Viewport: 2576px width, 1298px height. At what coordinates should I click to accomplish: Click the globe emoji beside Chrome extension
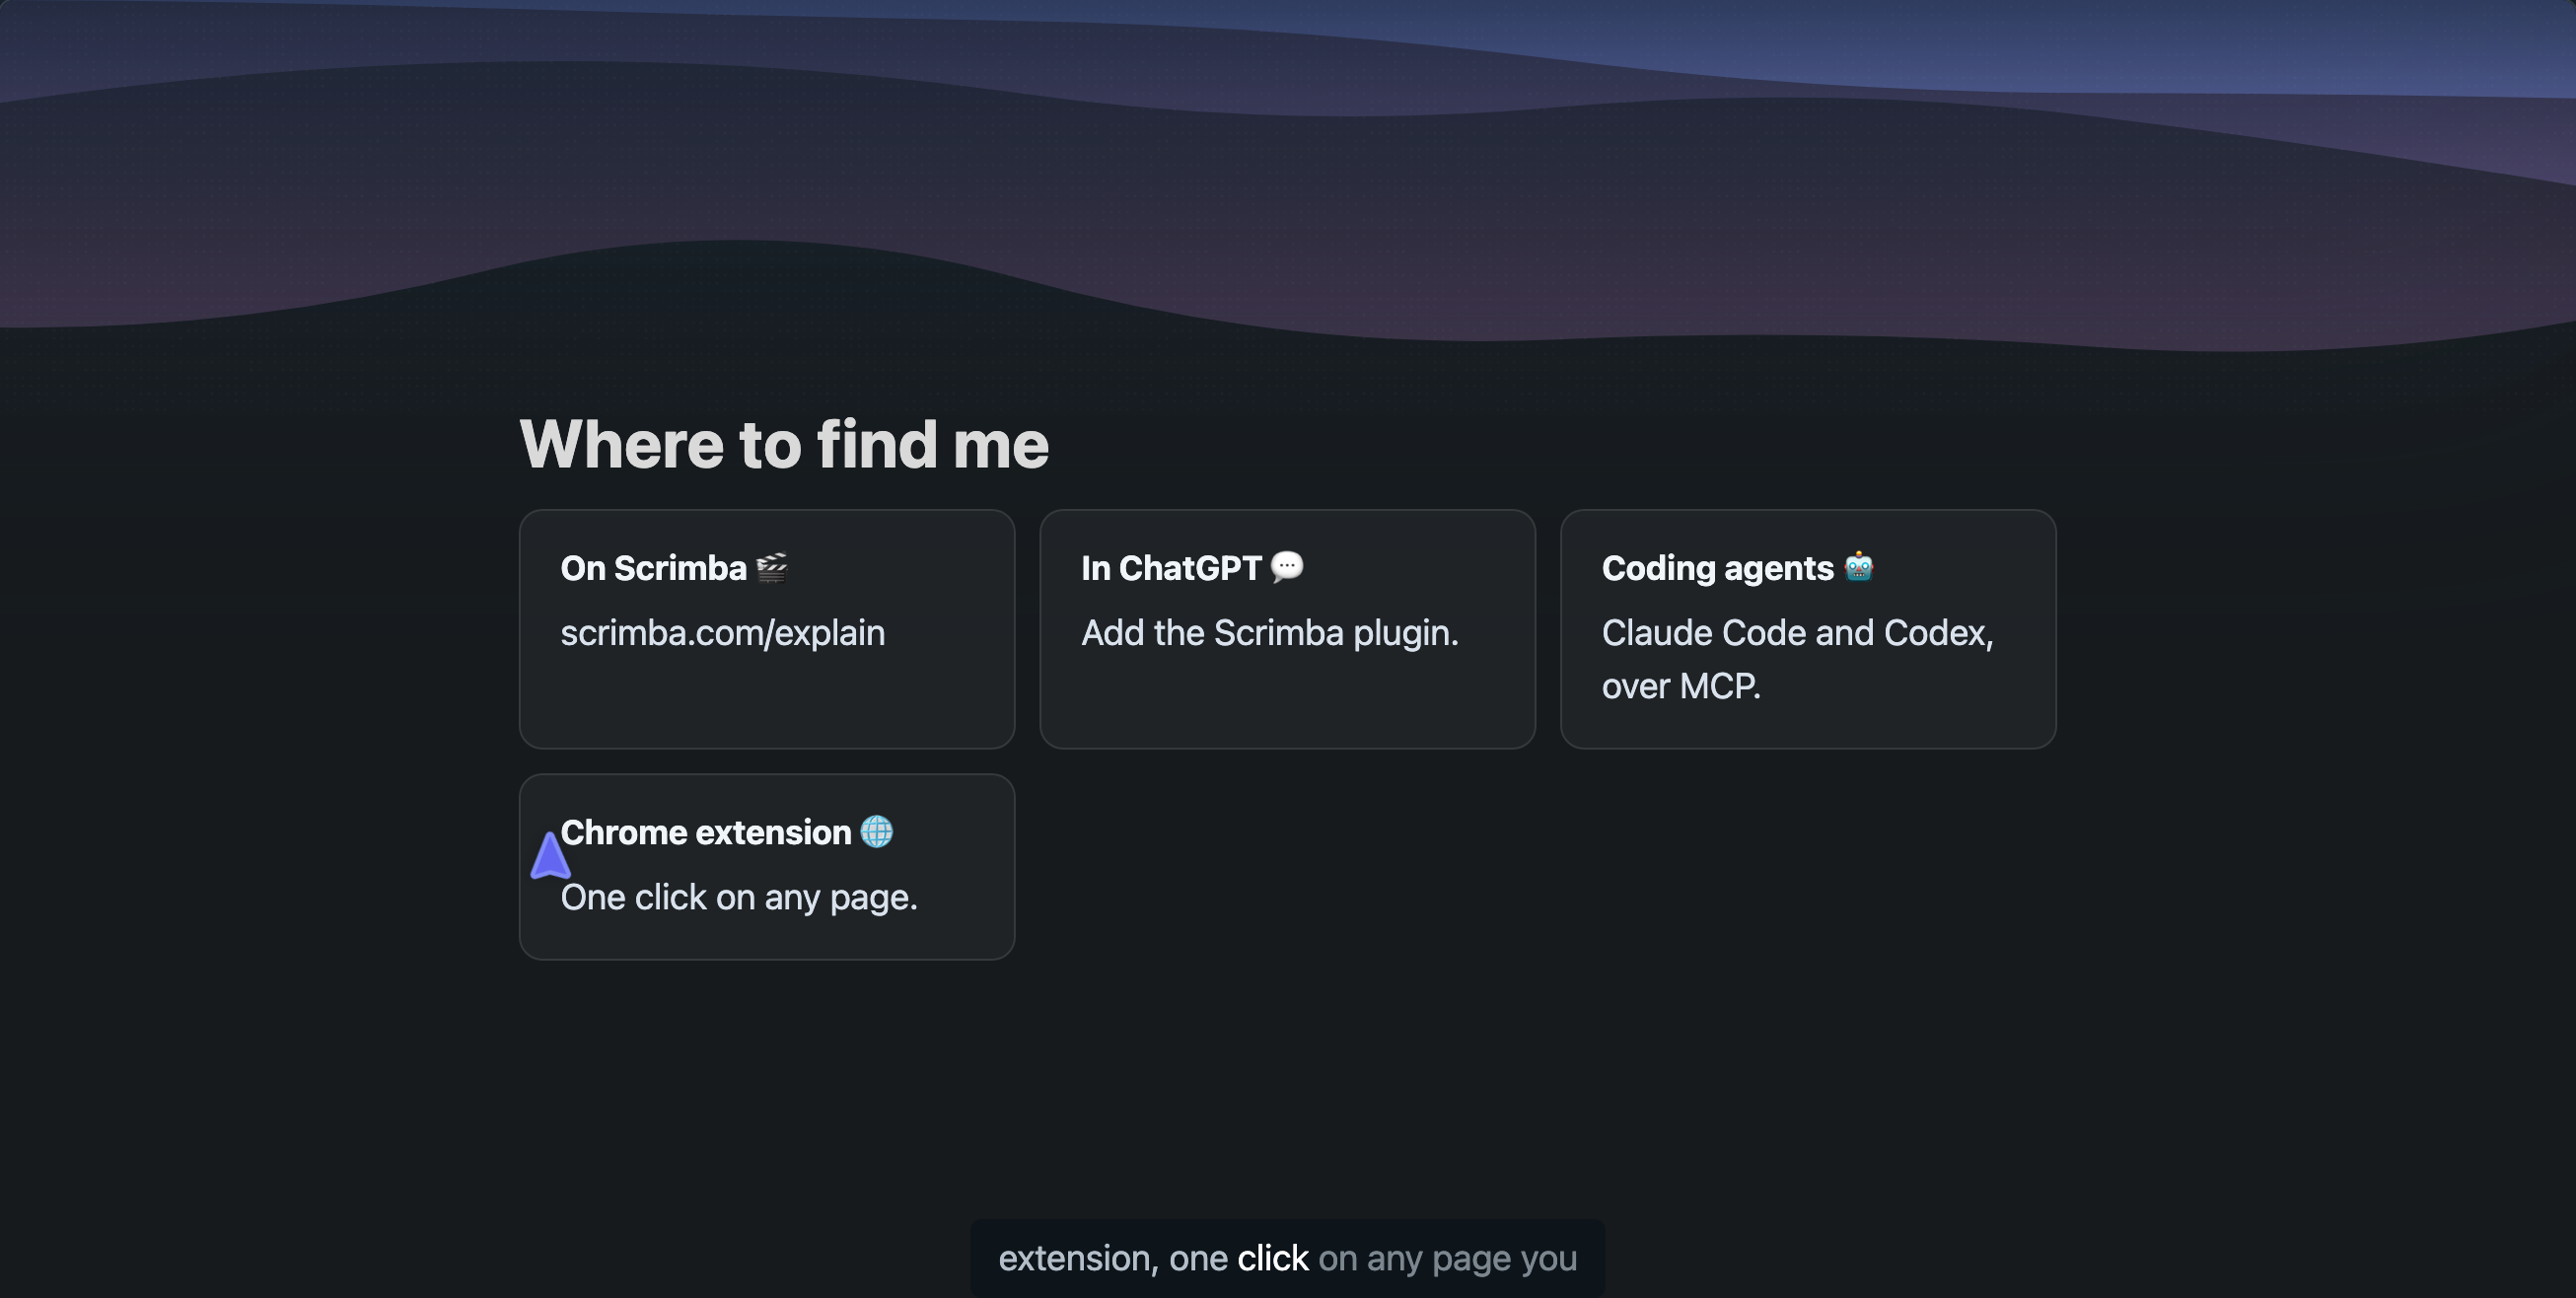(877, 832)
